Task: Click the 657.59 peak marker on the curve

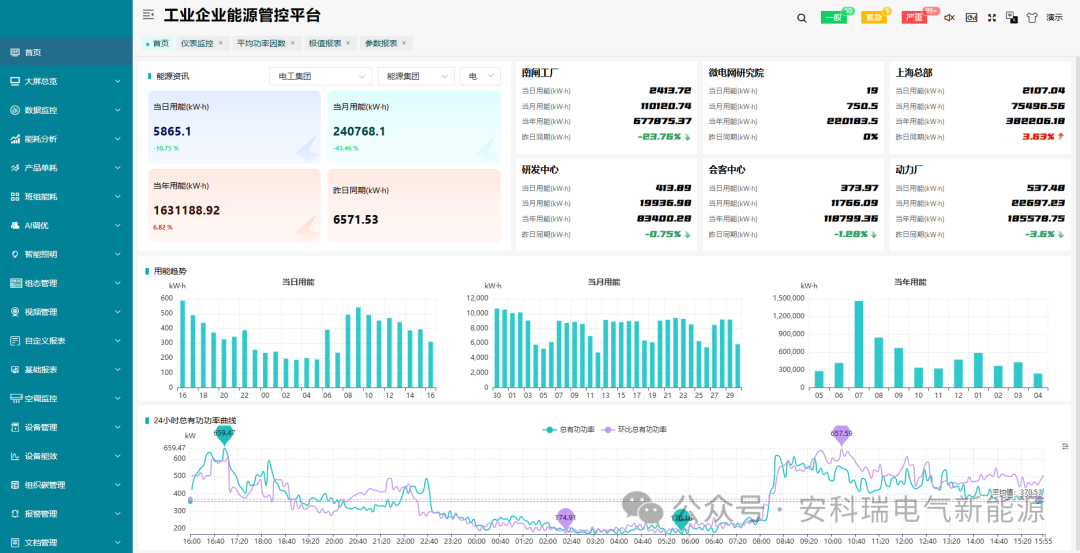Action: (x=842, y=435)
